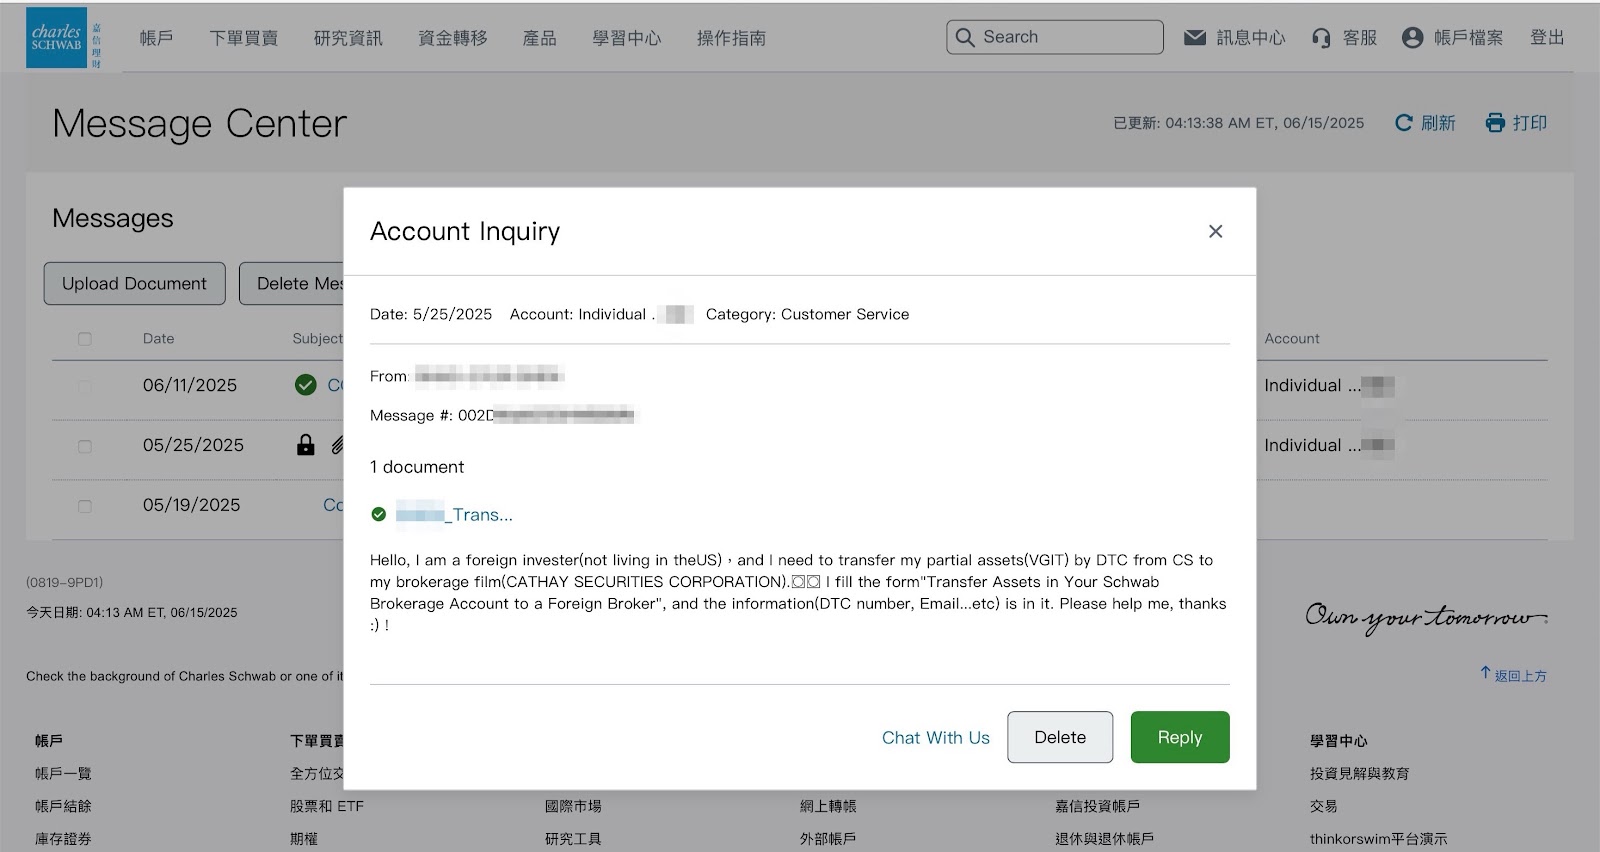Click the Charles Schwab logo
1600x852 pixels.
63,38
